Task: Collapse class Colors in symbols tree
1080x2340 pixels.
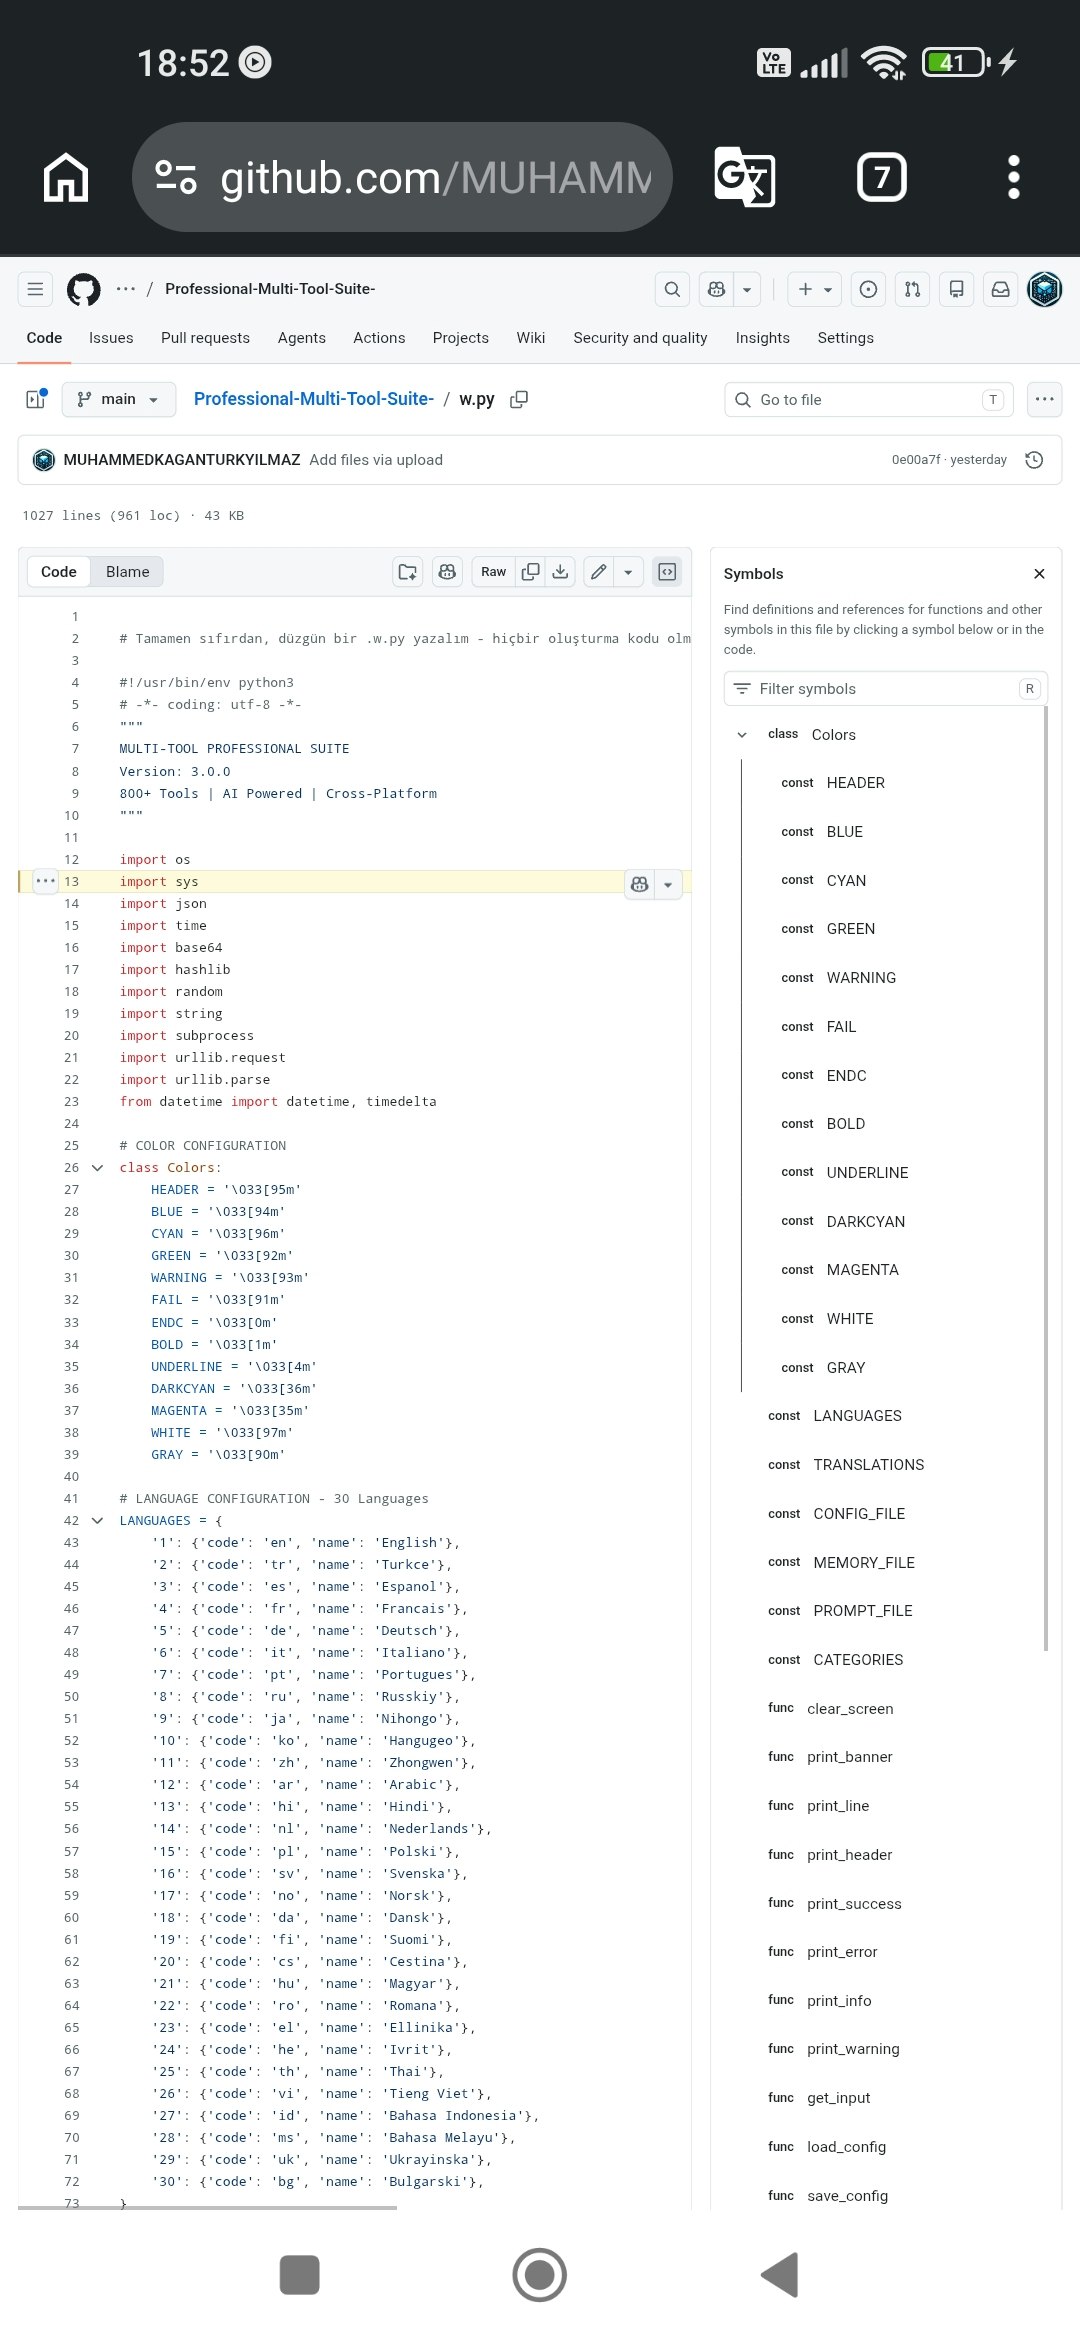Action: pyautogui.click(x=742, y=735)
